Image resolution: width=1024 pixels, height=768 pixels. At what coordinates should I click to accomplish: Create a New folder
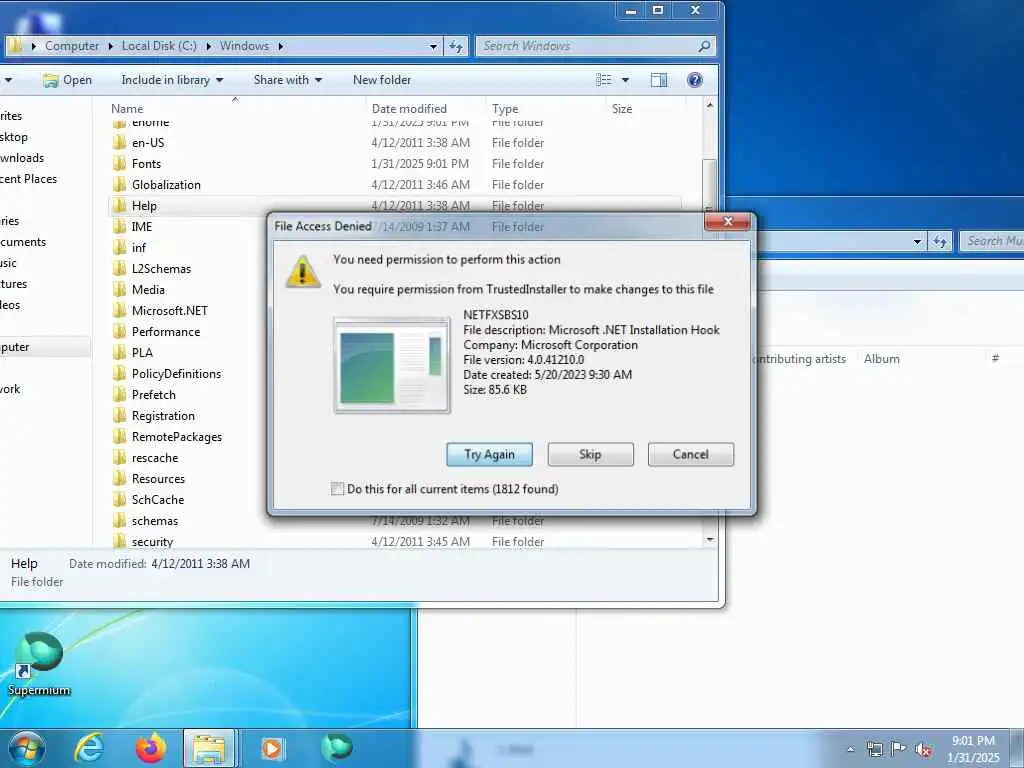(x=382, y=80)
